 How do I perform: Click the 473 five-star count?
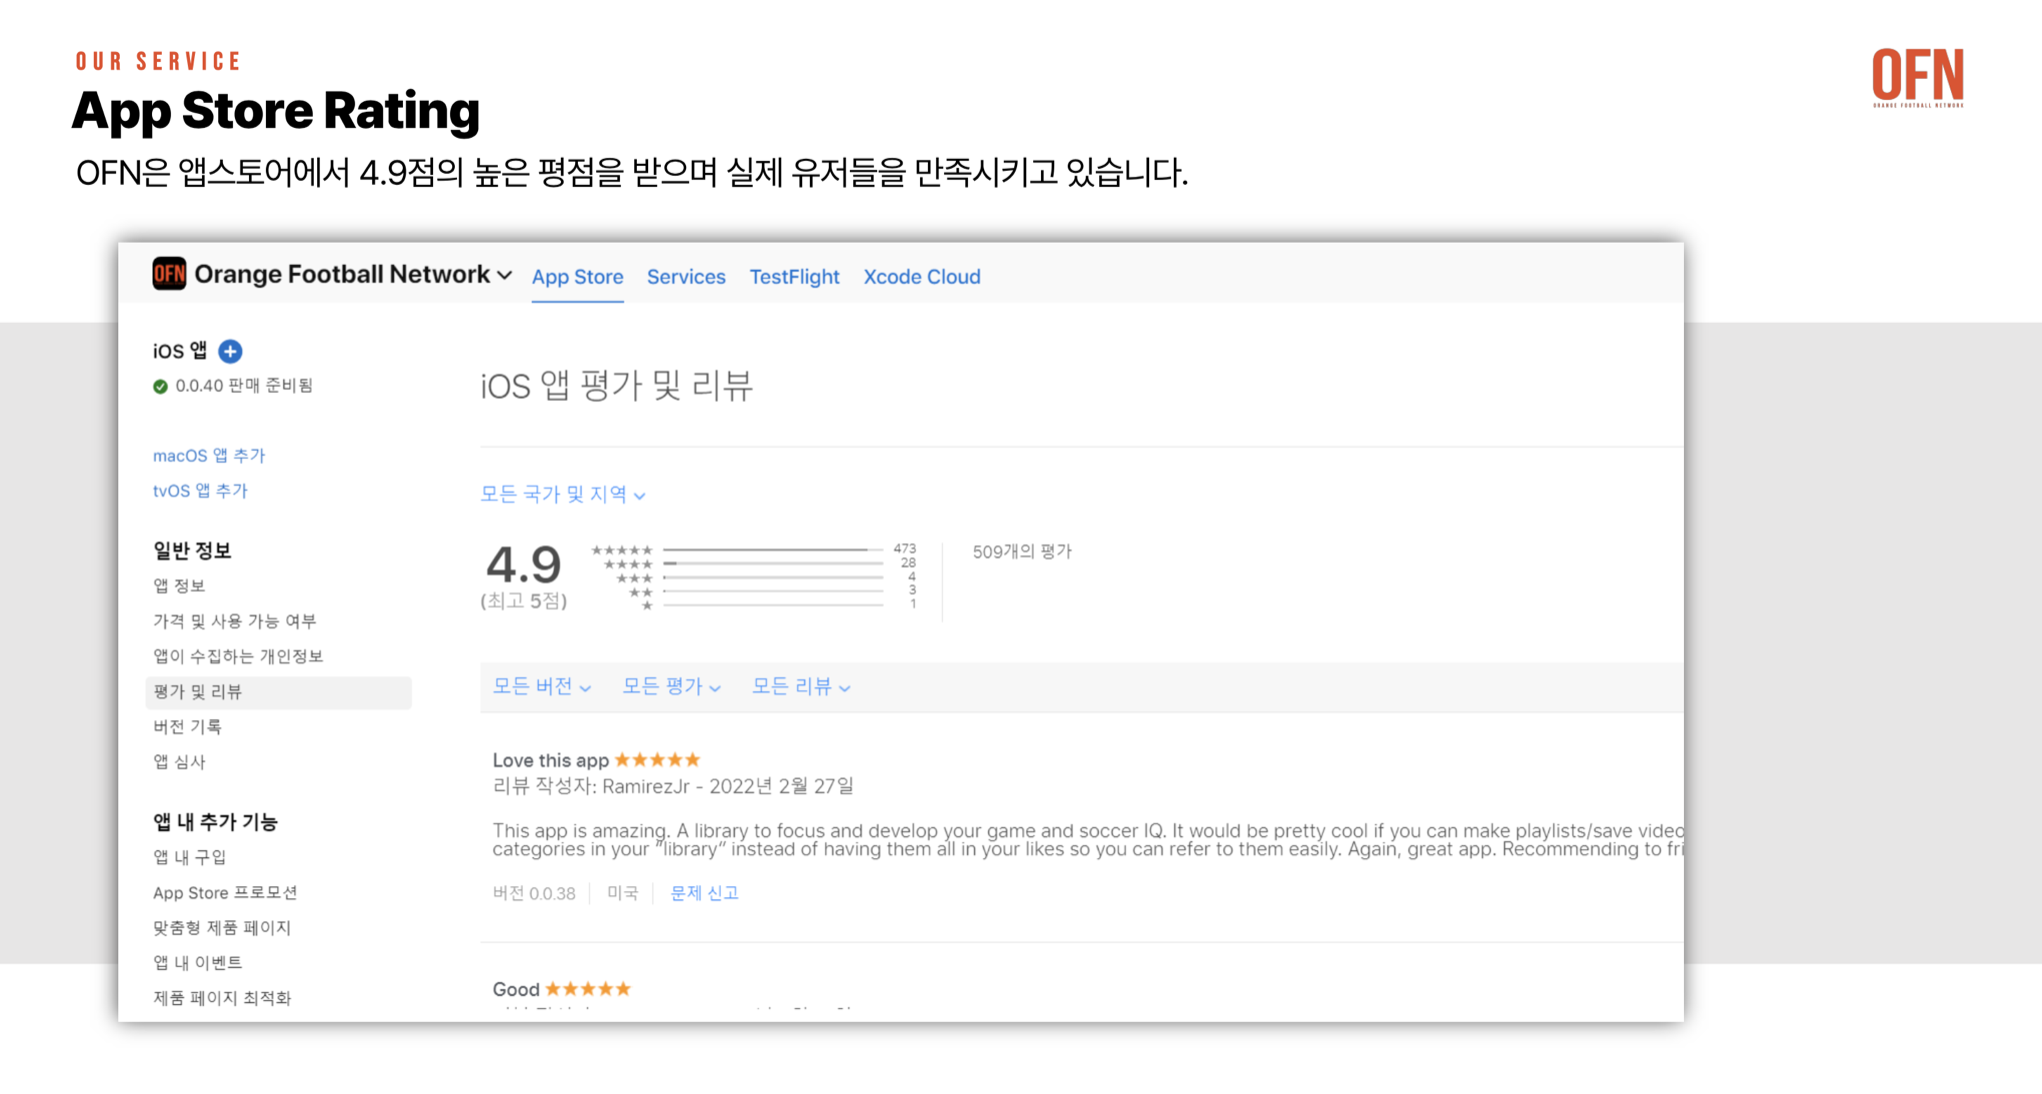click(x=905, y=548)
